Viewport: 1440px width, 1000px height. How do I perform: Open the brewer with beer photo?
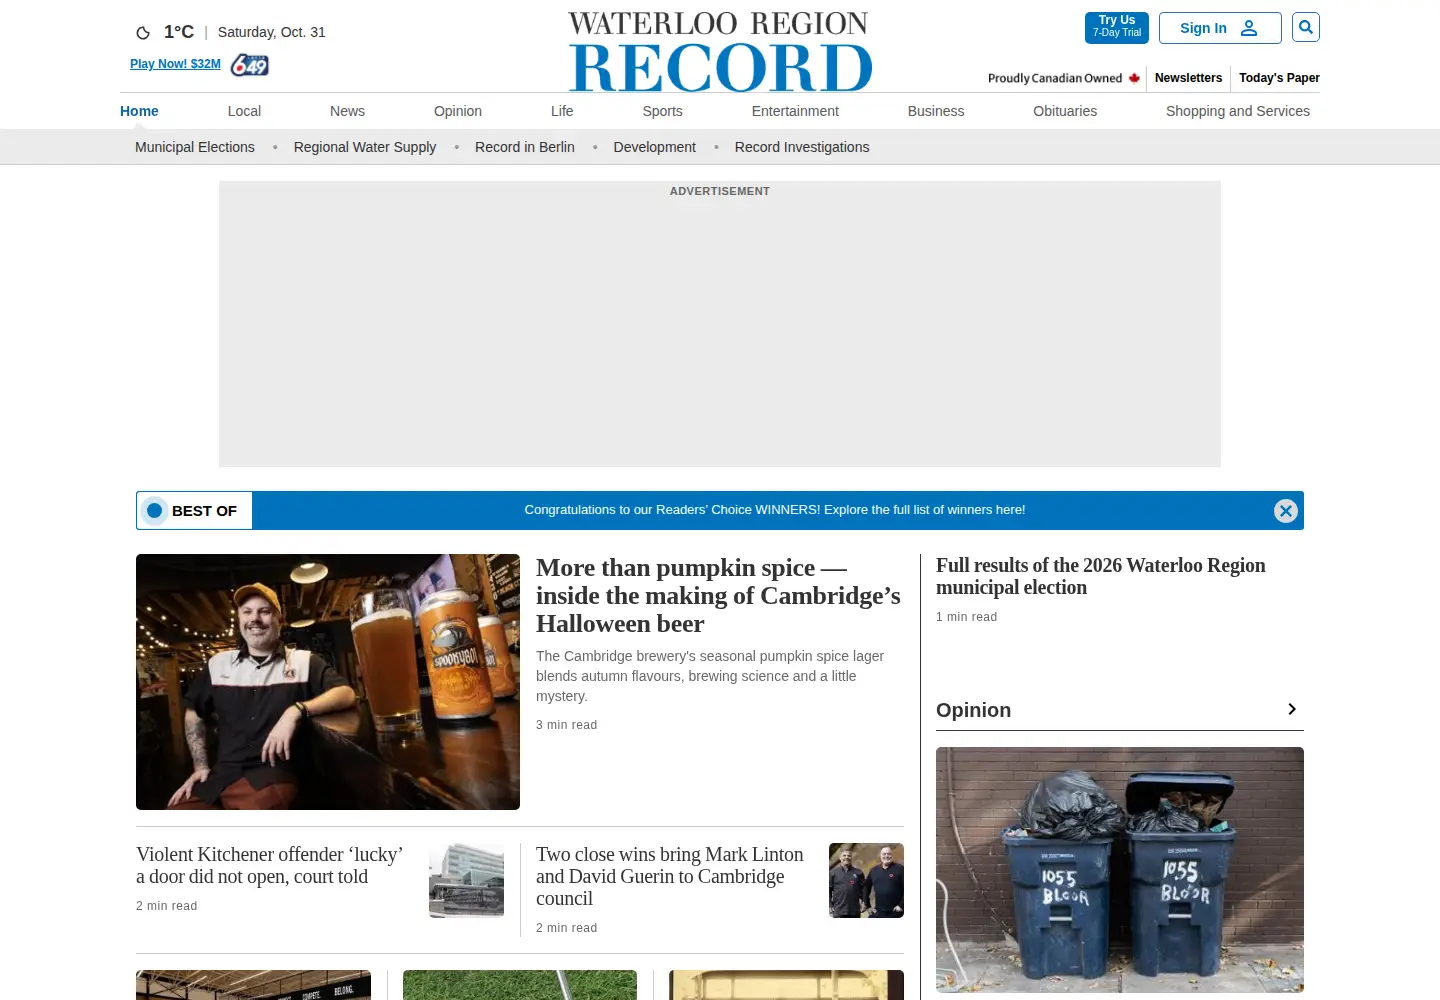pyautogui.click(x=328, y=682)
